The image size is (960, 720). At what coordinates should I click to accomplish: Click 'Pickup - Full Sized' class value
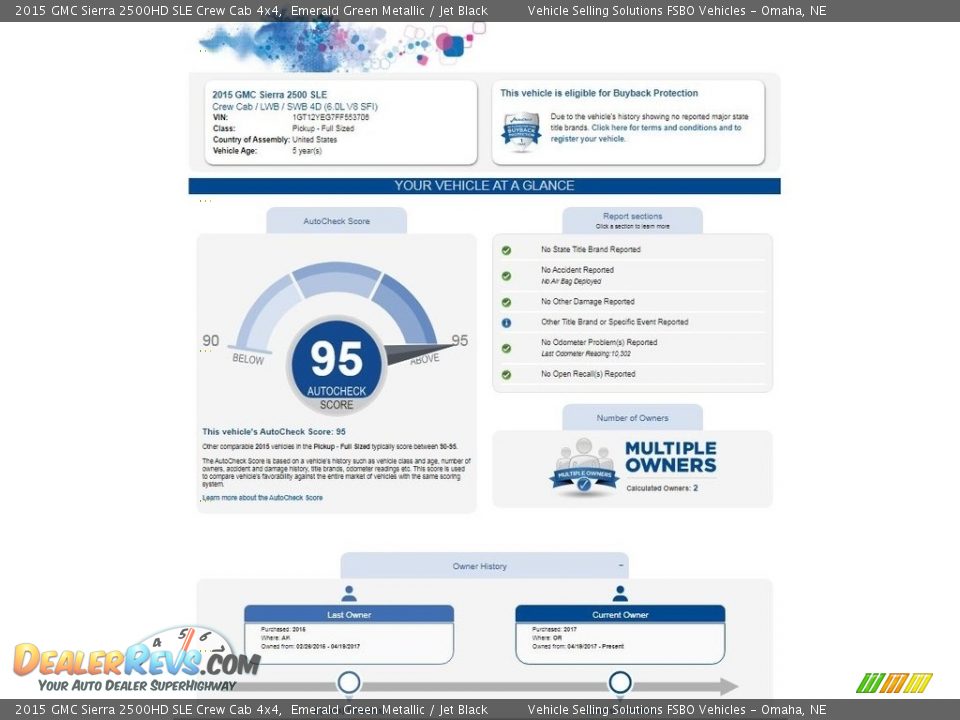point(323,129)
